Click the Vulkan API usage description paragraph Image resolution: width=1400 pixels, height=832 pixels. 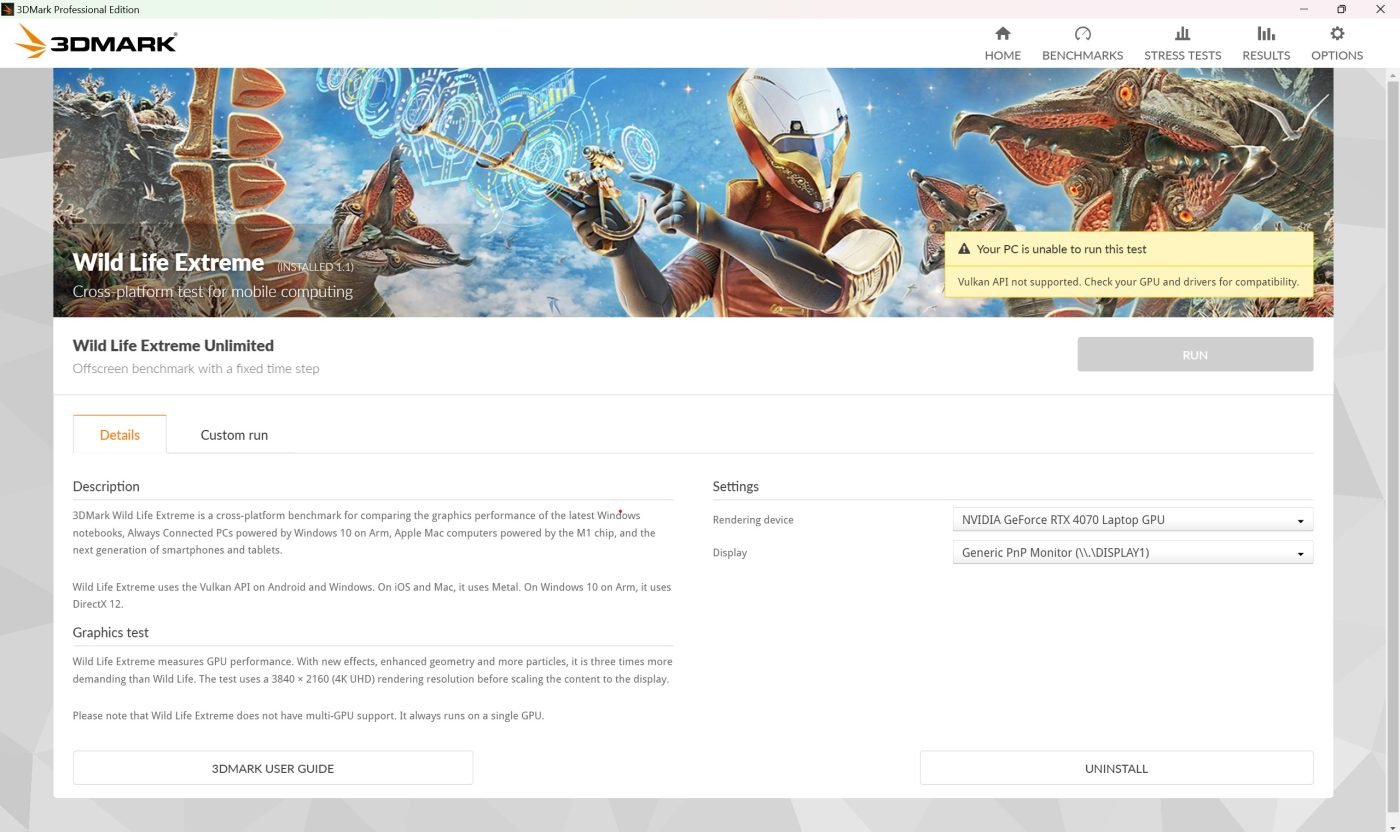372,595
